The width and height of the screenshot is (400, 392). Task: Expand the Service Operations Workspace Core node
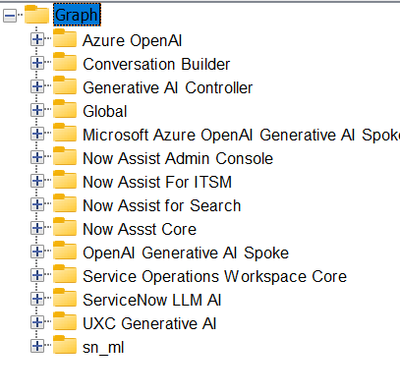[x=37, y=276]
